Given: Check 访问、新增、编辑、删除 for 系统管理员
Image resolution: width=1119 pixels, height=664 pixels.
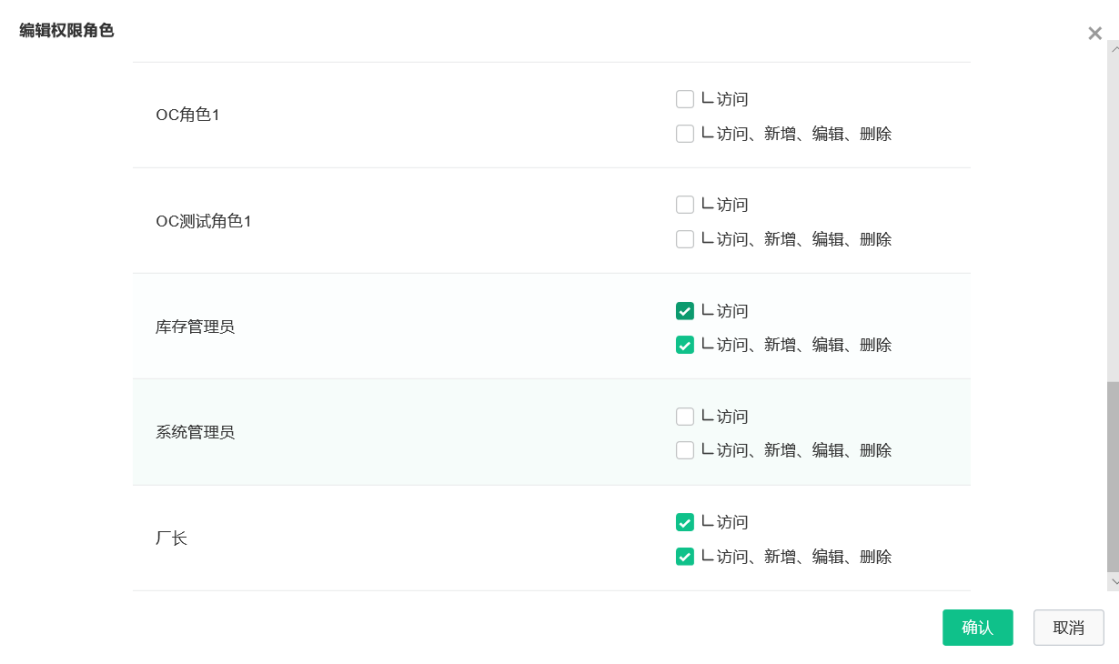Looking at the screenshot, I should tap(684, 450).
